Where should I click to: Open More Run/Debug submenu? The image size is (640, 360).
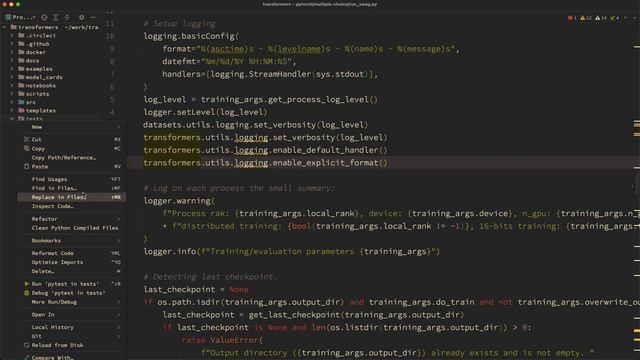tap(71, 302)
